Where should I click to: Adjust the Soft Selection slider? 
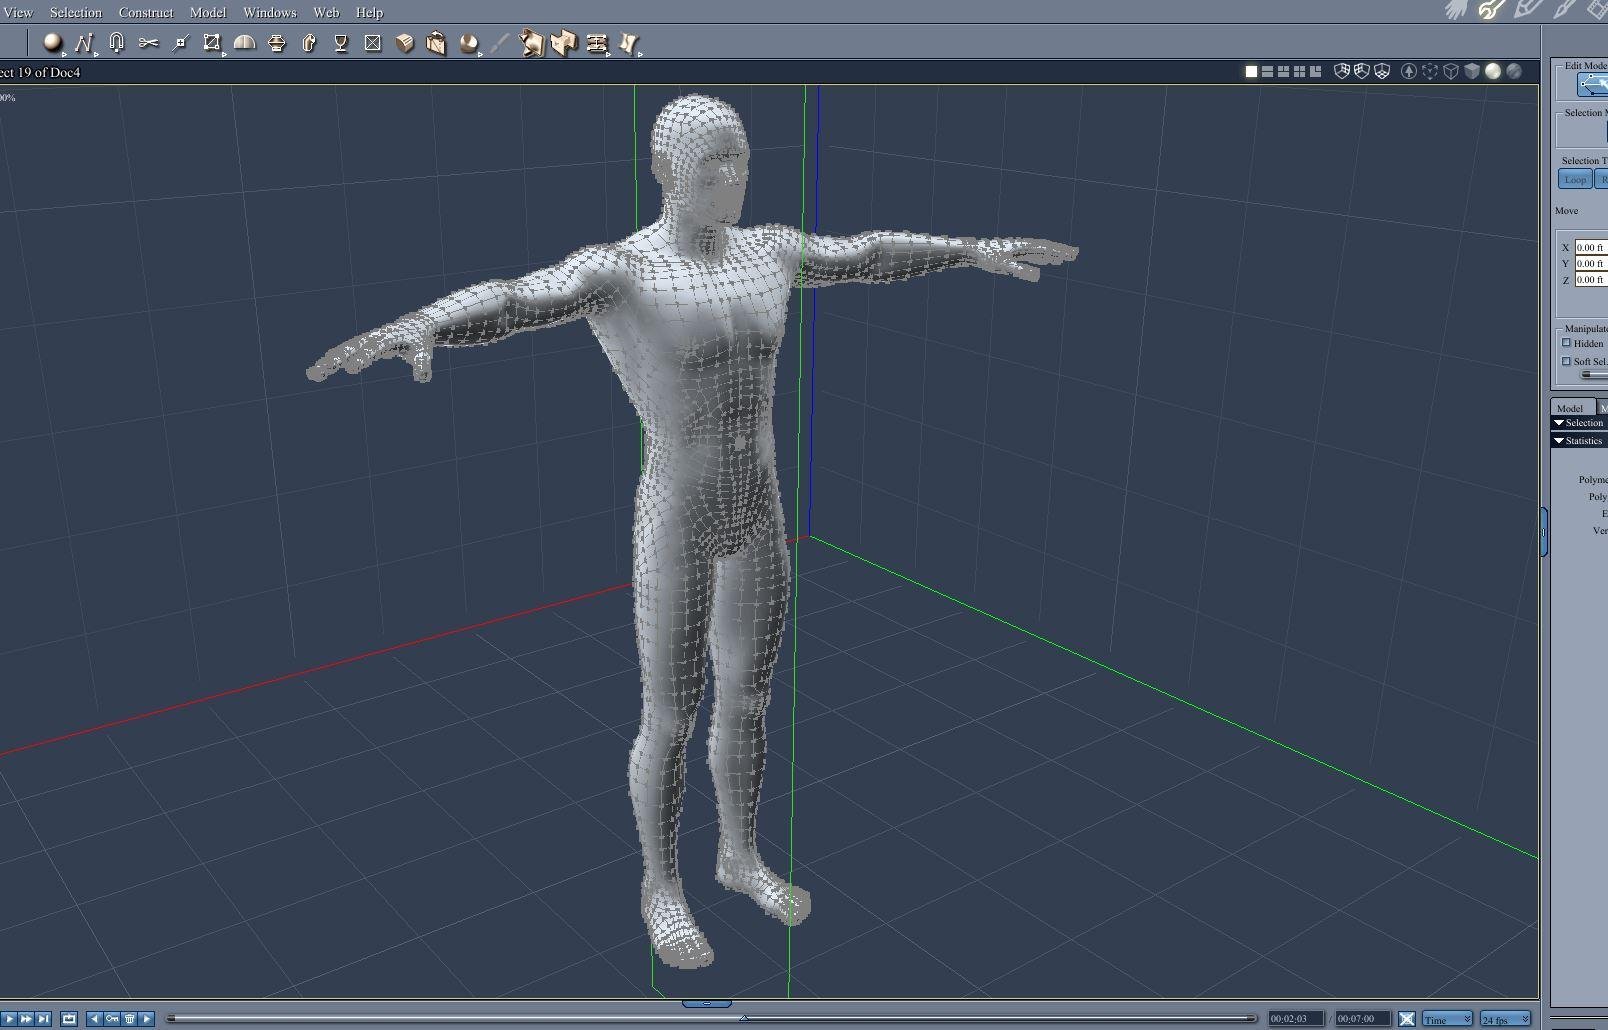coord(1594,375)
